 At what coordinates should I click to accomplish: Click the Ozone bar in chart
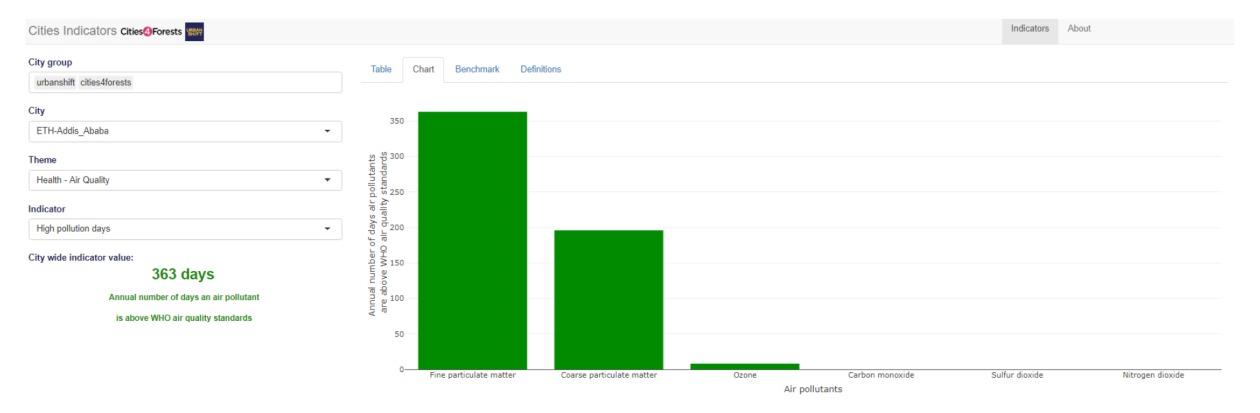745,366
